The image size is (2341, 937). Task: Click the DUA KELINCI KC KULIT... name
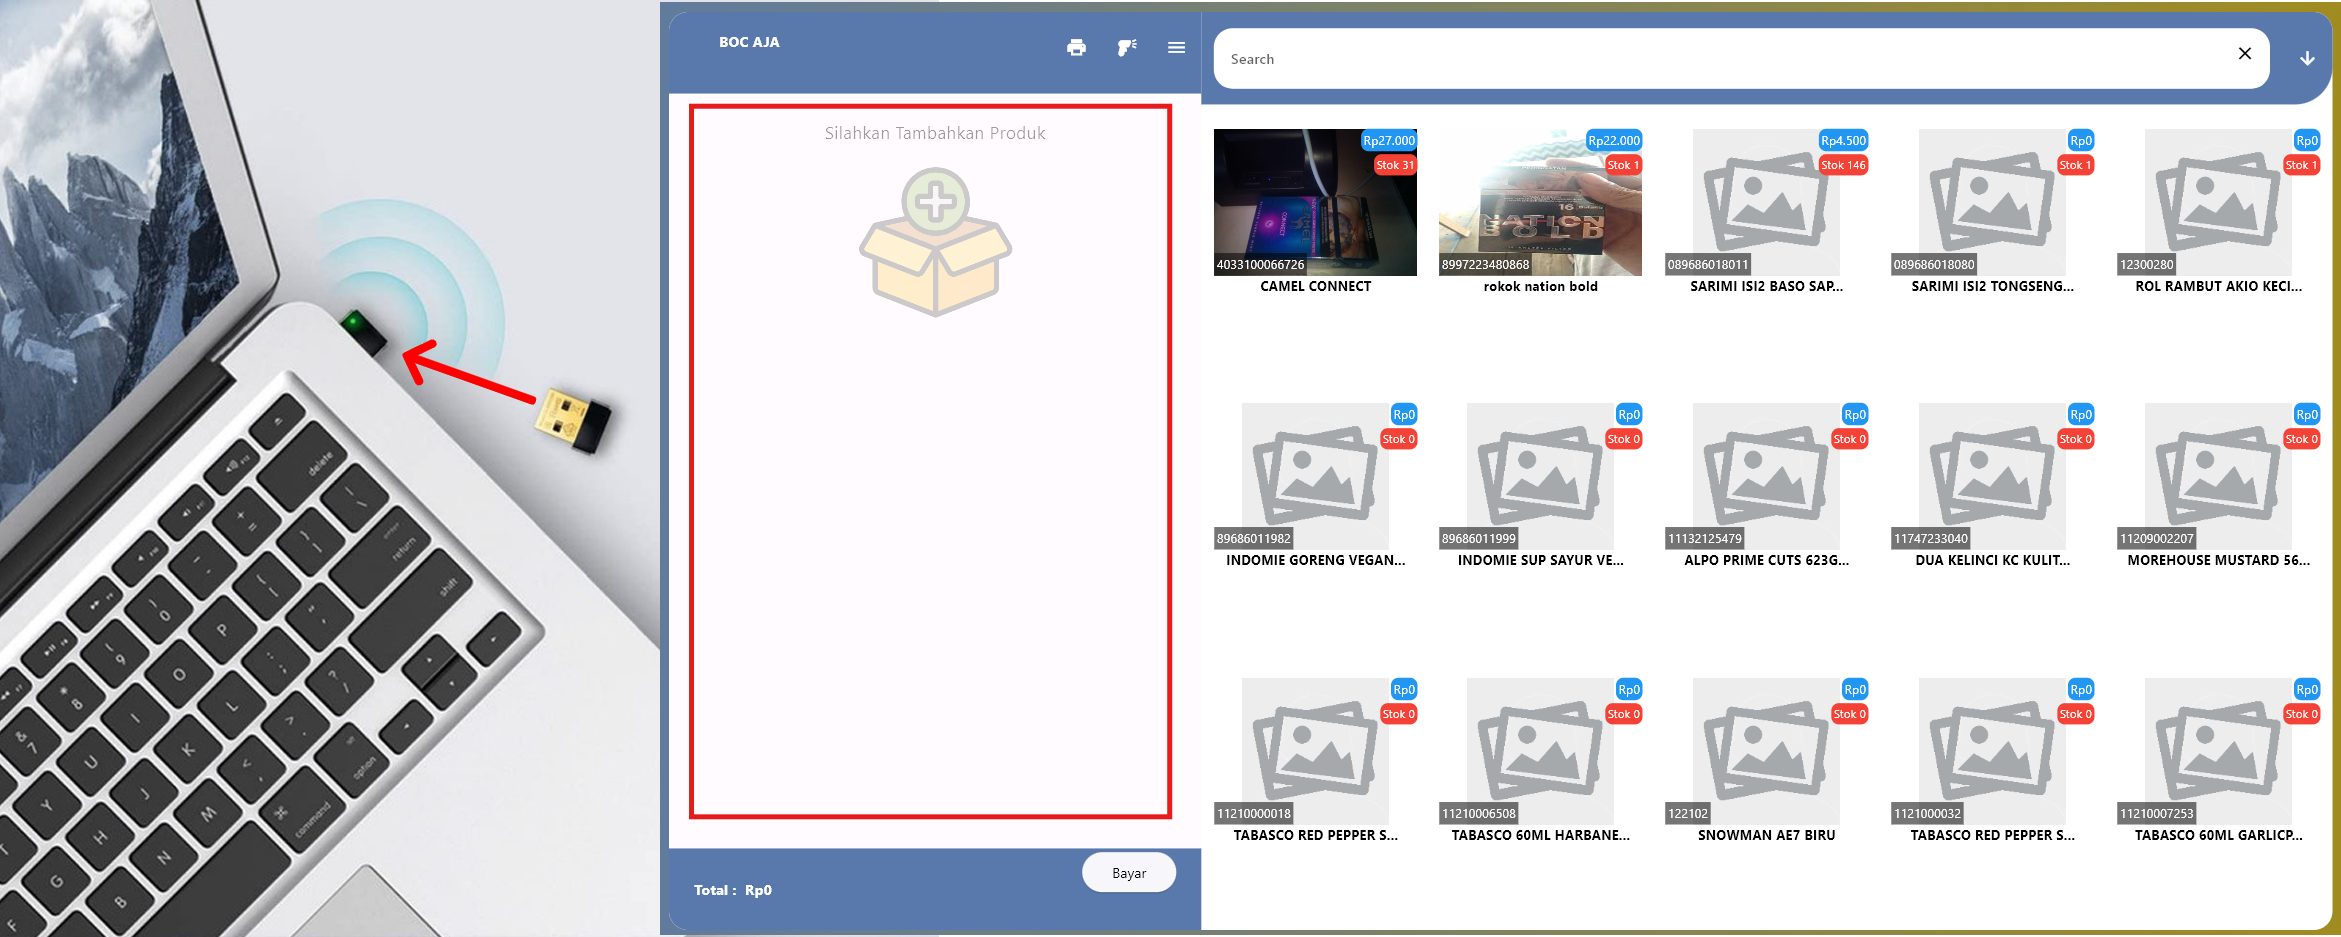pyautogui.click(x=1992, y=560)
